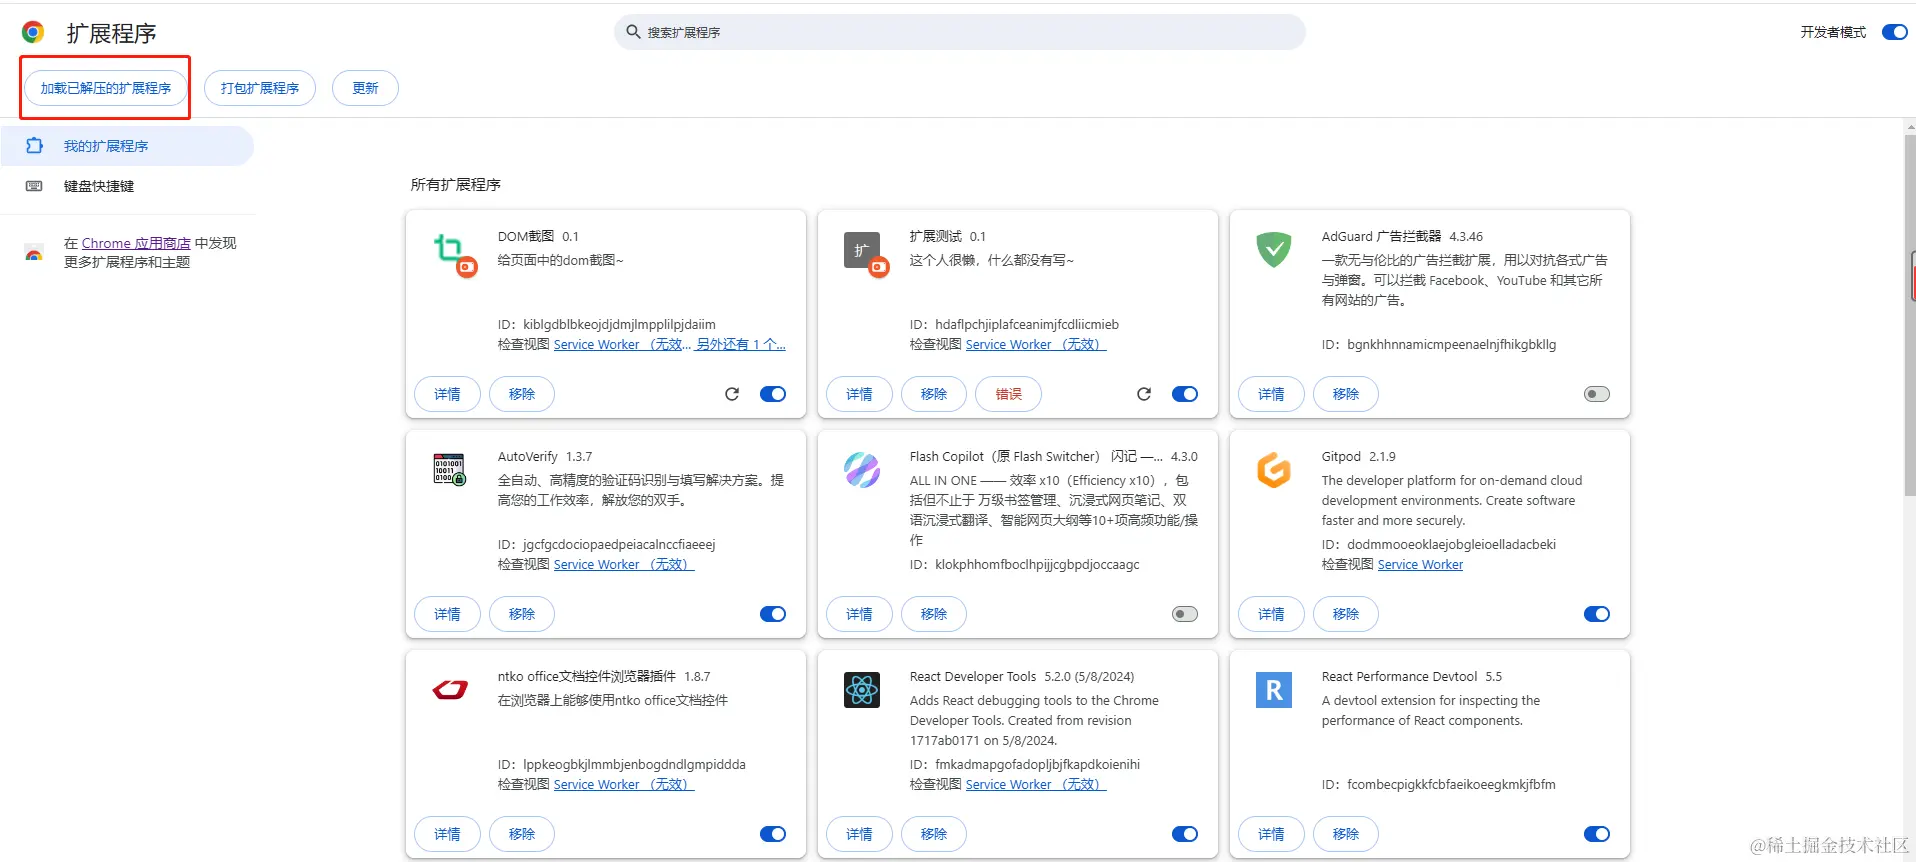Inspect React Developer Tools Service Worker link
Image resolution: width=1916 pixels, height=862 pixels.
coord(1036,784)
